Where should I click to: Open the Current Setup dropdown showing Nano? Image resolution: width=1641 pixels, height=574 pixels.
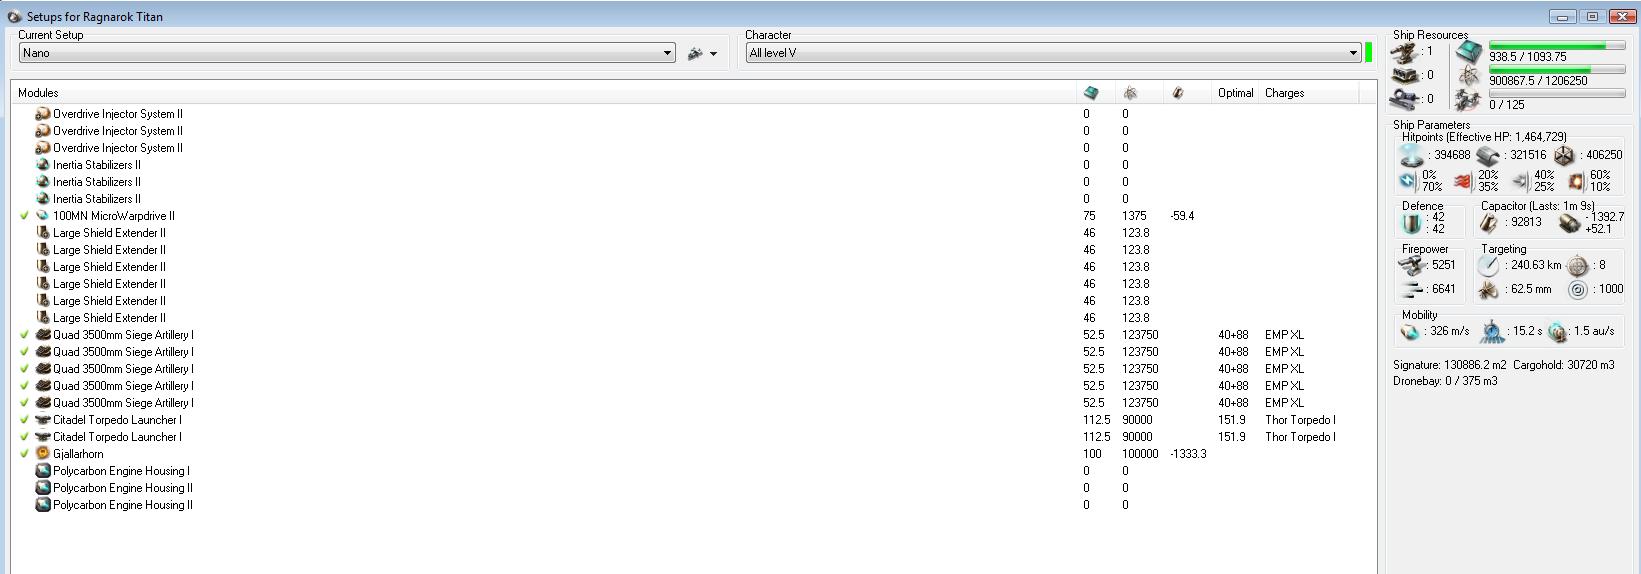347,53
